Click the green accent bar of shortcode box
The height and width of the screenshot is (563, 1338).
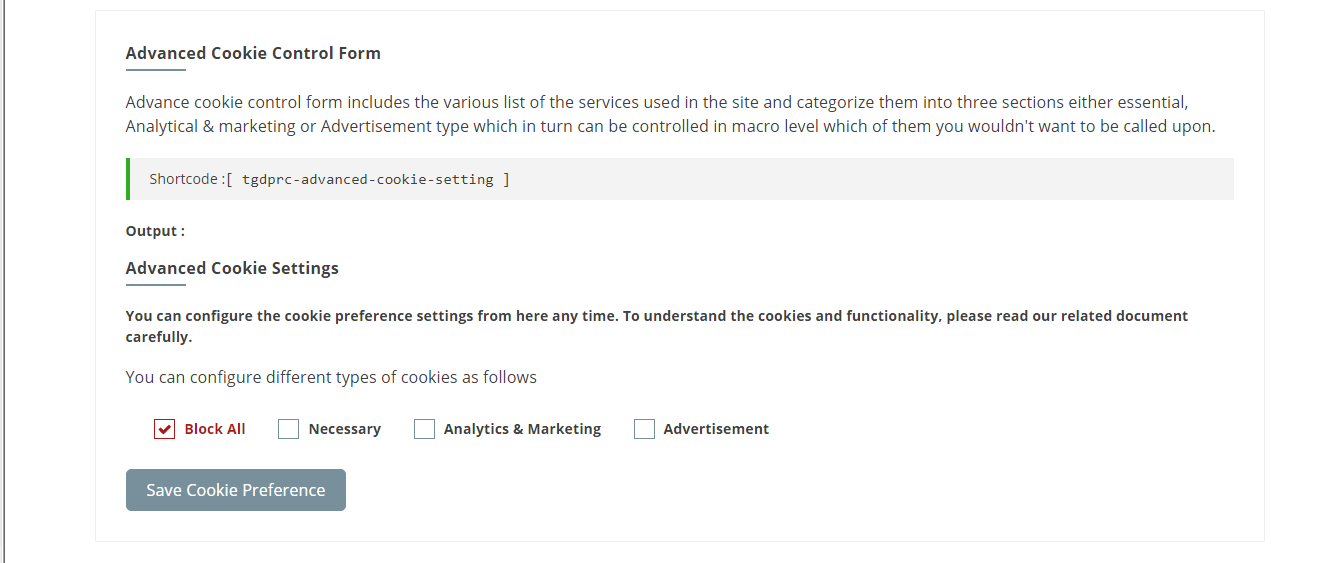(128, 179)
